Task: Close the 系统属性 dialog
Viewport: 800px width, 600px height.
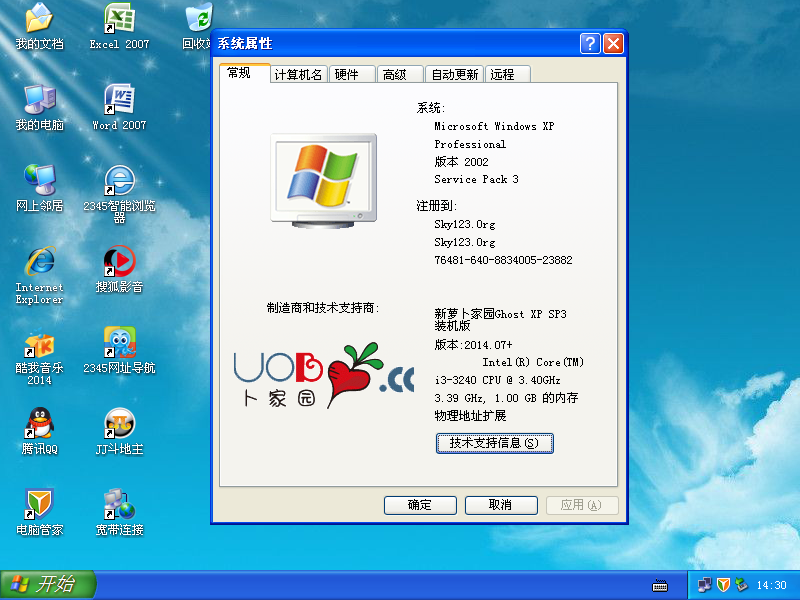Action: pyautogui.click(x=613, y=44)
